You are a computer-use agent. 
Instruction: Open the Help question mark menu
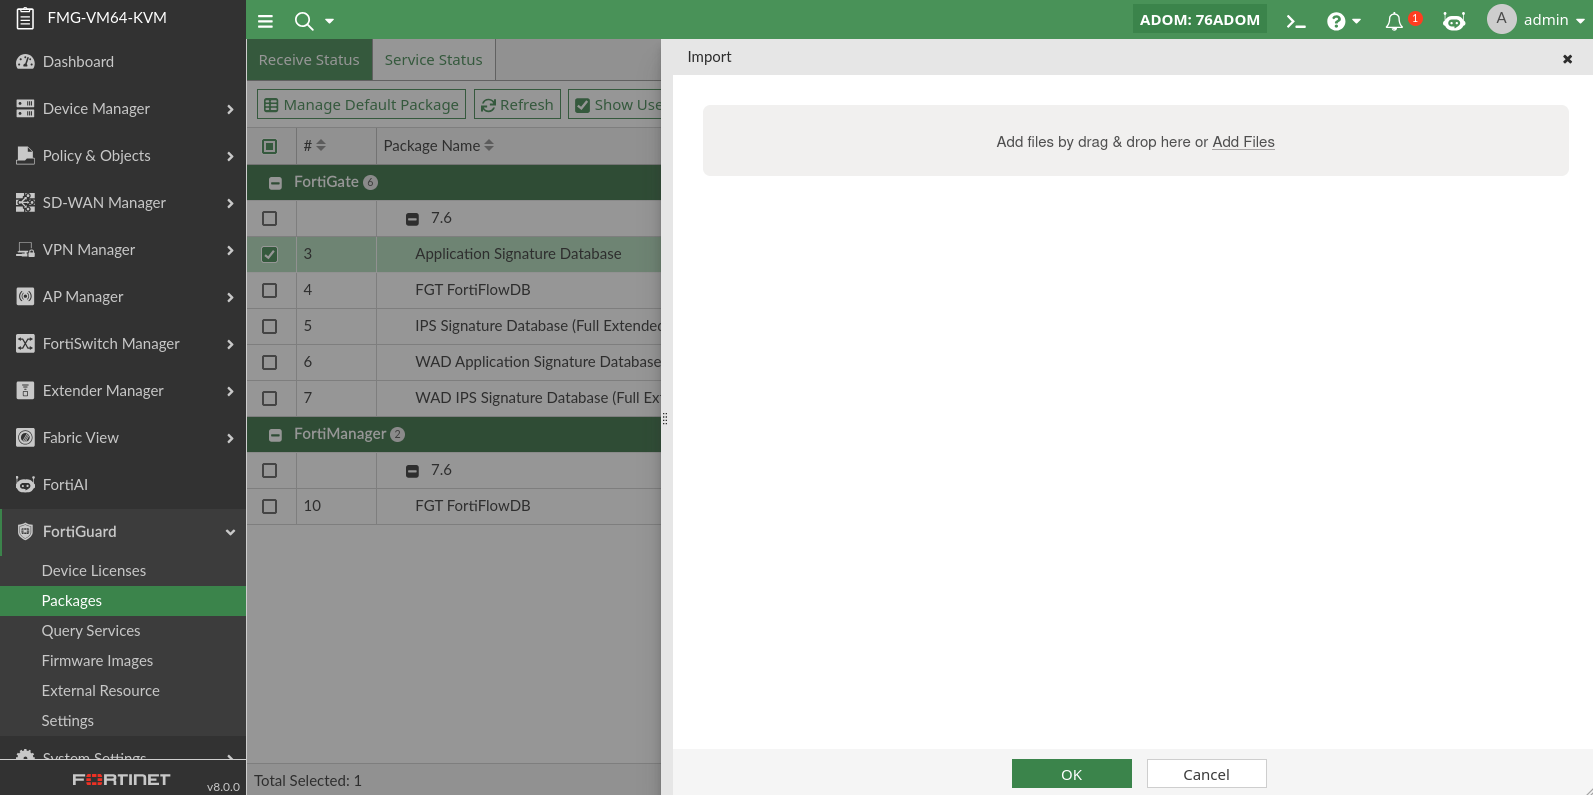tap(1336, 21)
